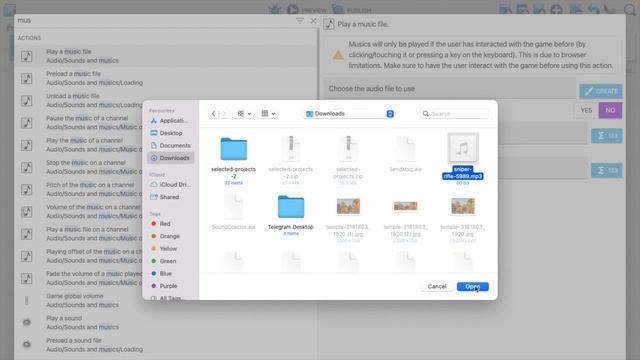The width and height of the screenshot is (640, 360).
Task: Toggle repeat option to YES
Action: click(x=586, y=110)
